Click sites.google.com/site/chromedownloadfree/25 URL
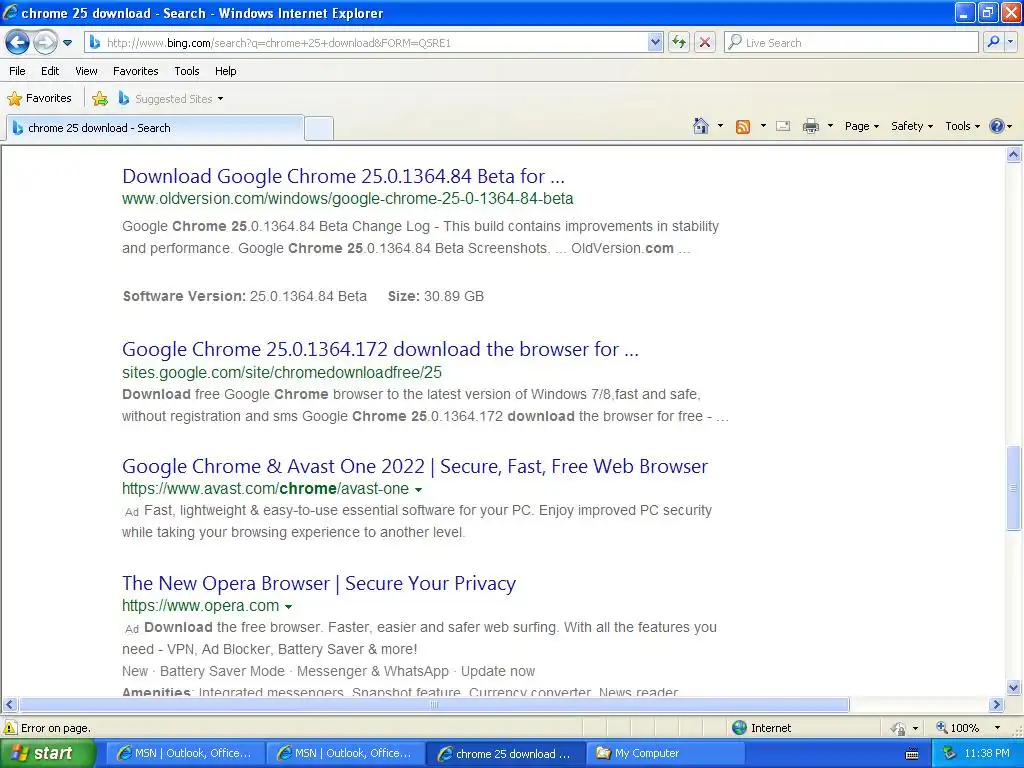1024x768 pixels. click(282, 372)
